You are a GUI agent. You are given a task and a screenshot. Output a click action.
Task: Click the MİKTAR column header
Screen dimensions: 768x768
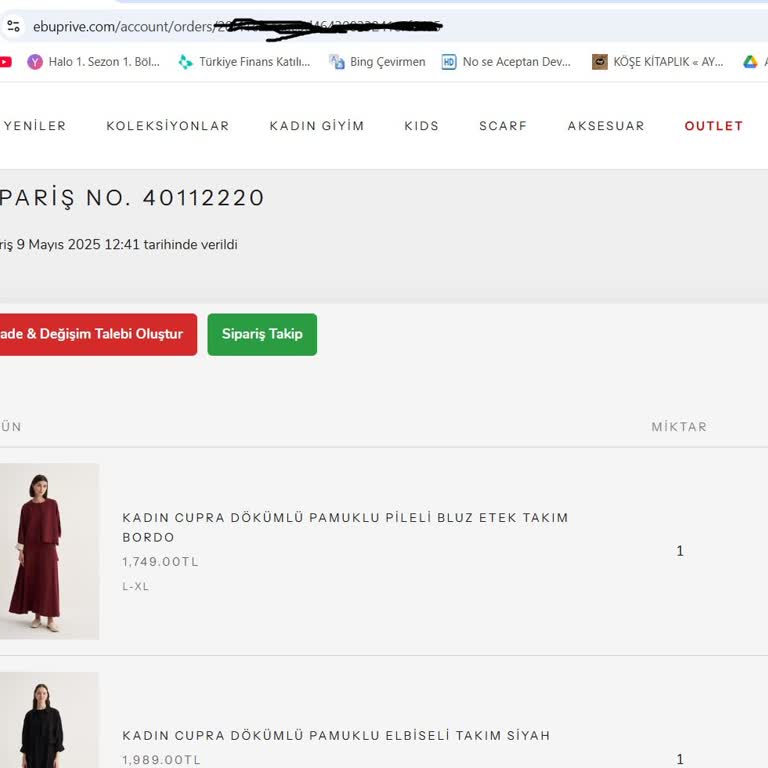point(679,427)
